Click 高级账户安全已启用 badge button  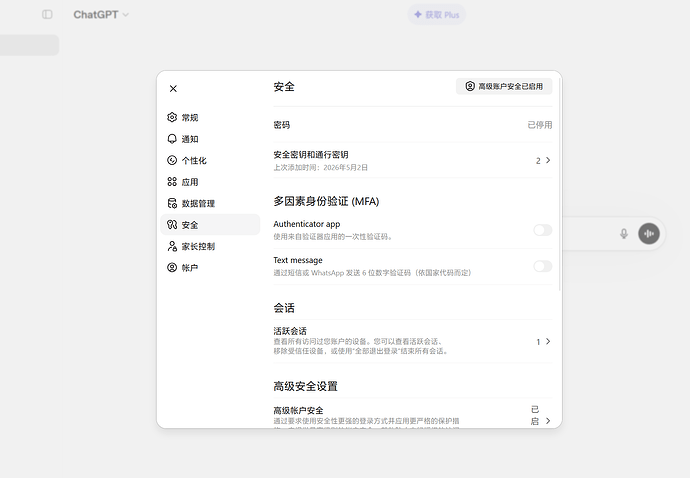(504, 86)
